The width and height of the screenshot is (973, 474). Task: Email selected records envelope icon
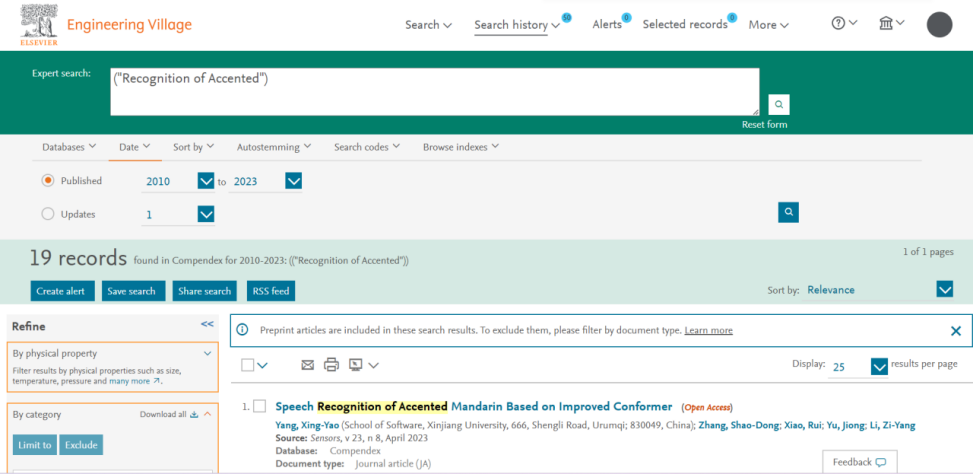pyautogui.click(x=308, y=365)
